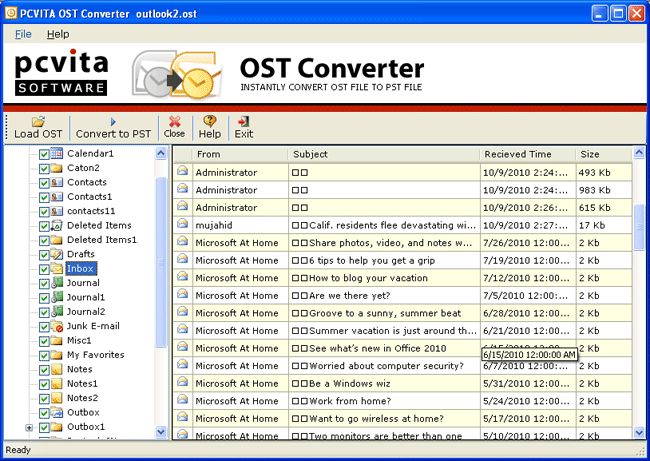This screenshot has width=650, height=461.
Task: Open the File menu
Action: tap(23, 34)
